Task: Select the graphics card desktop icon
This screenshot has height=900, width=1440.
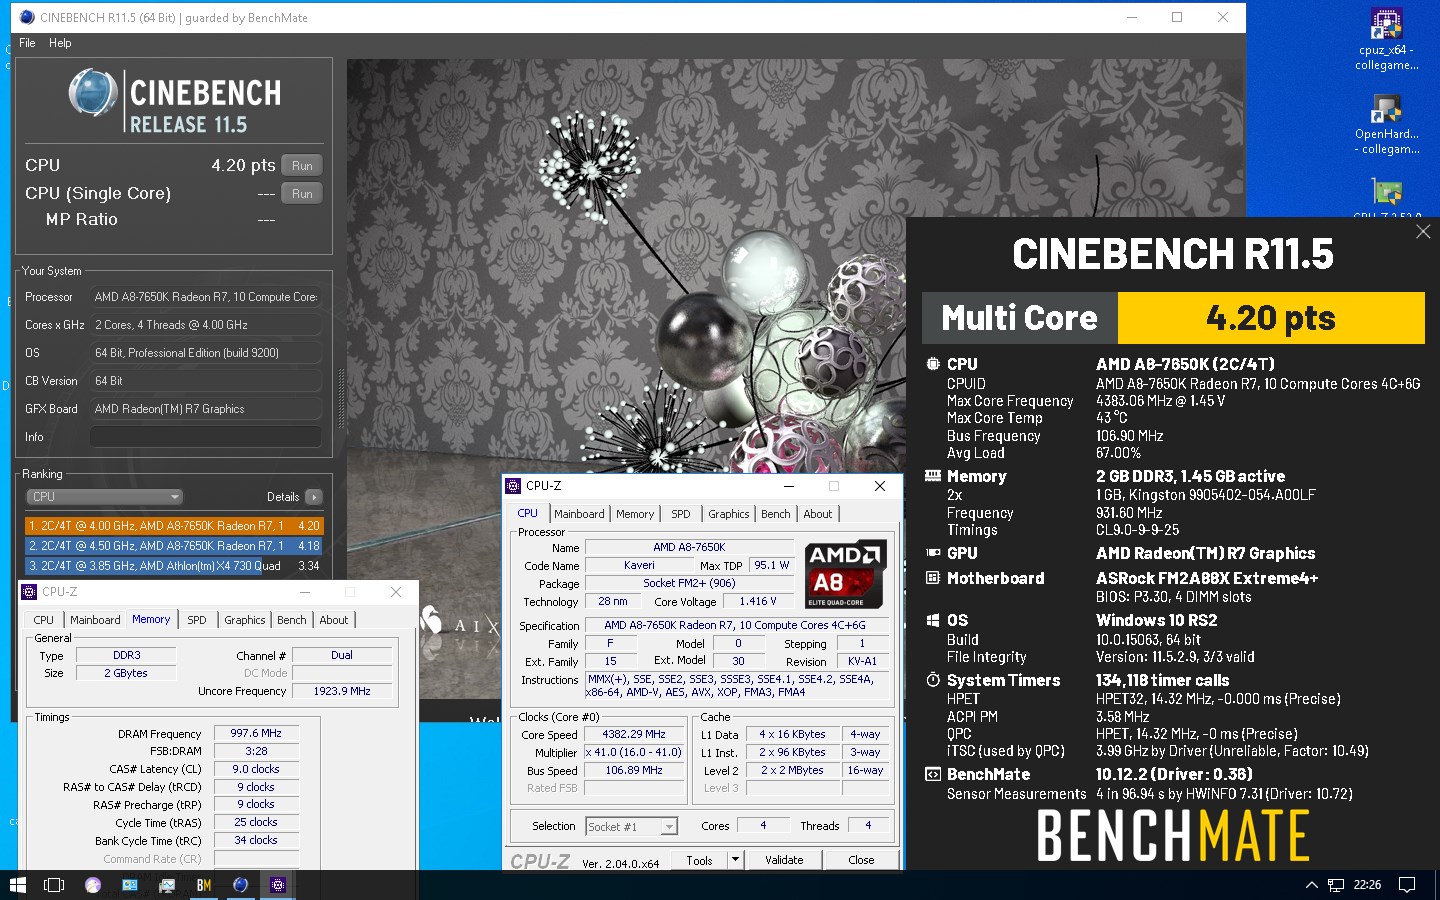Action: tap(1386, 194)
